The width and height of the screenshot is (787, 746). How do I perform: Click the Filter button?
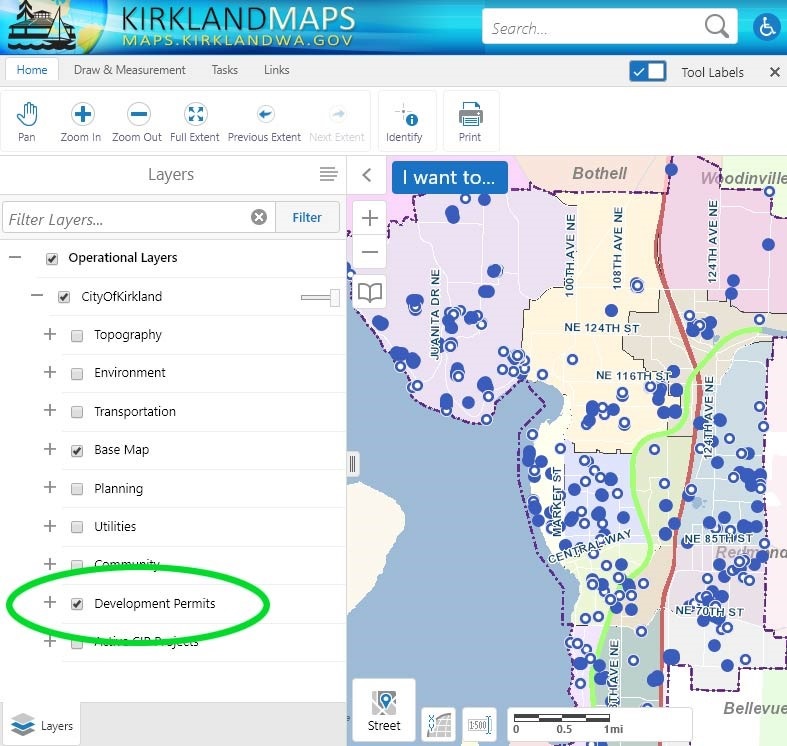coord(307,217)
